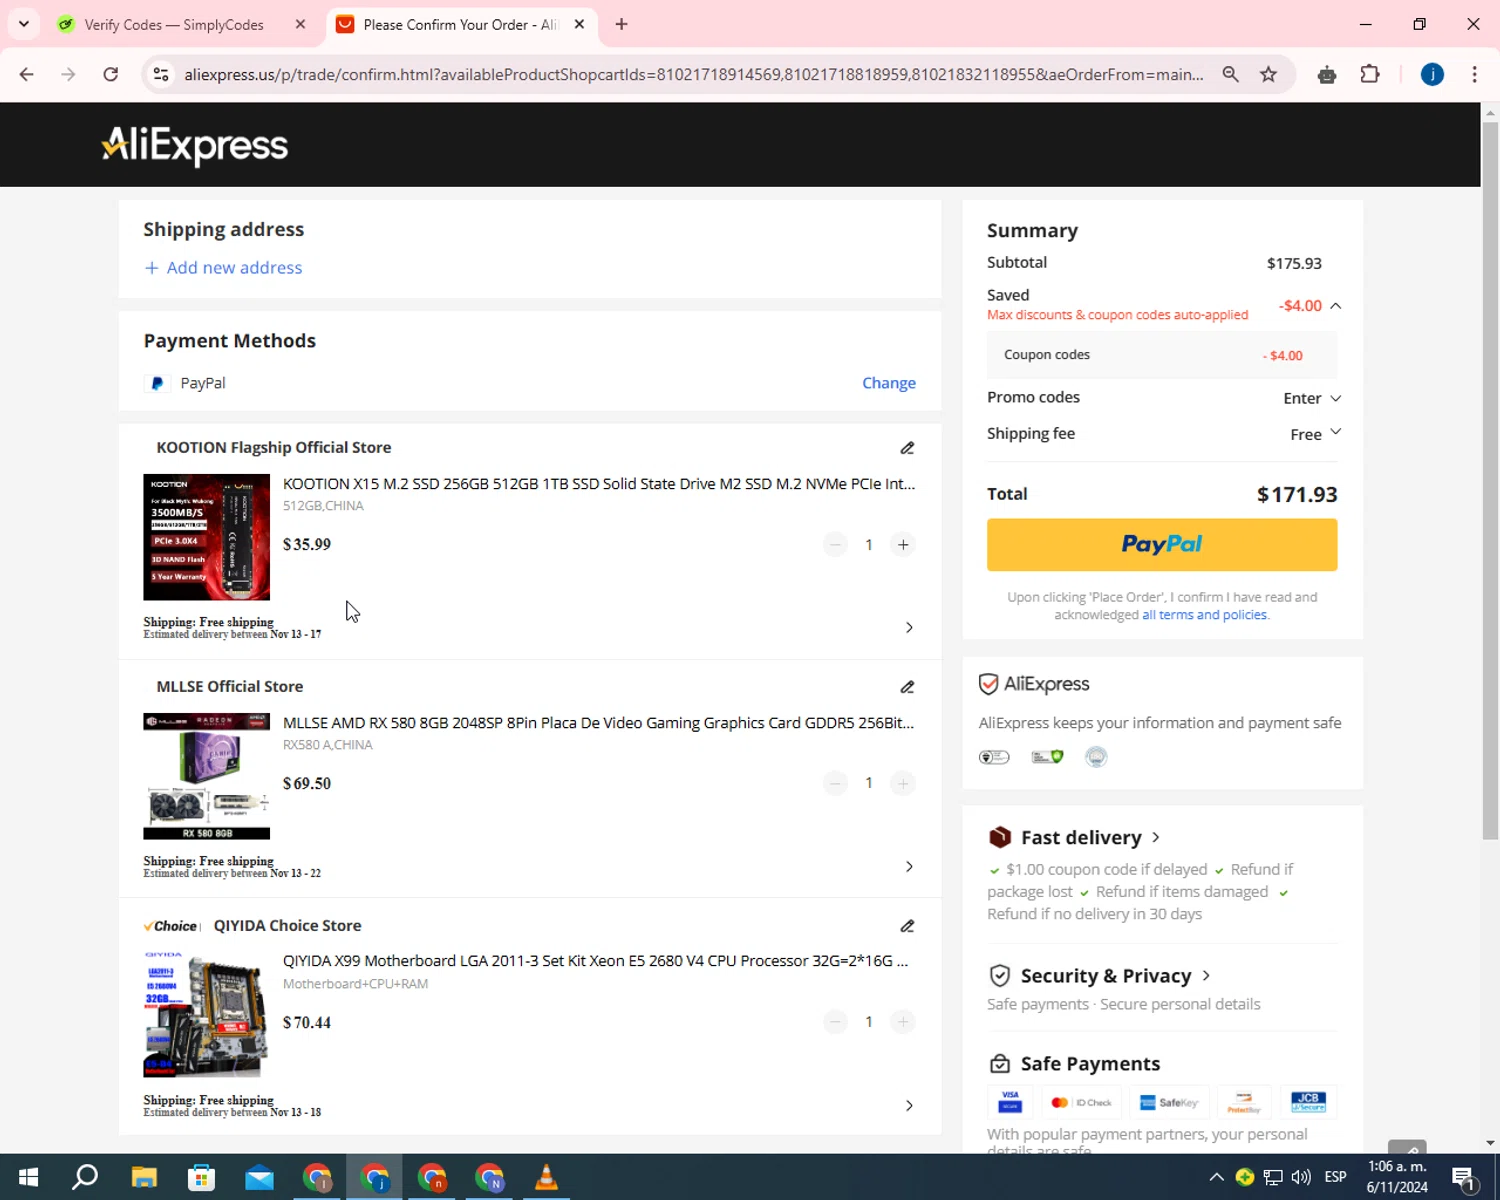This screenshot has width=1500, height=1200.
Task: Change the payment method
Action: 889,383
